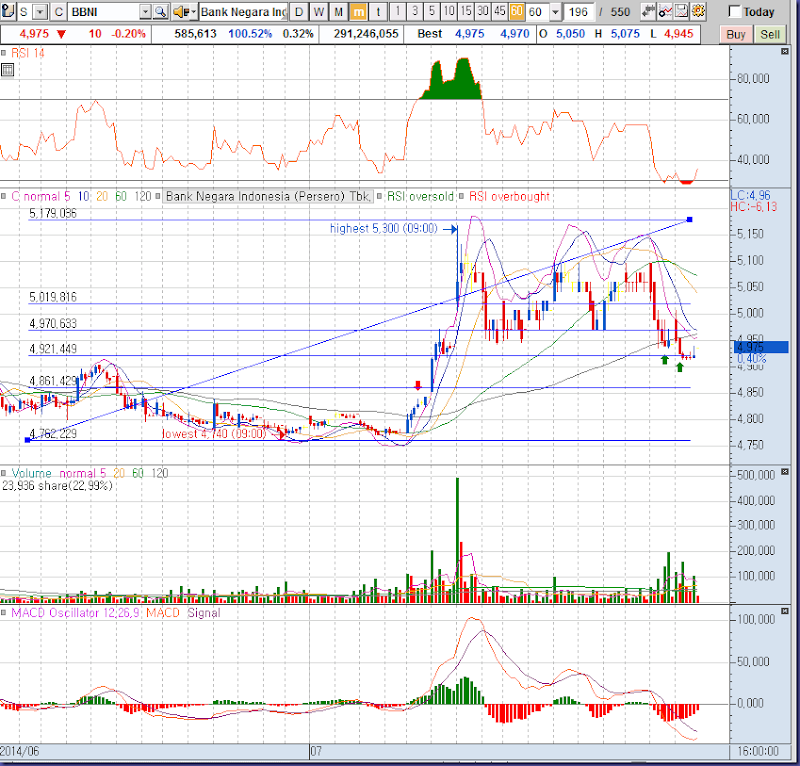
Task: Click the 4,921.449 Fibonacci level label
Action: click(53, 349)
